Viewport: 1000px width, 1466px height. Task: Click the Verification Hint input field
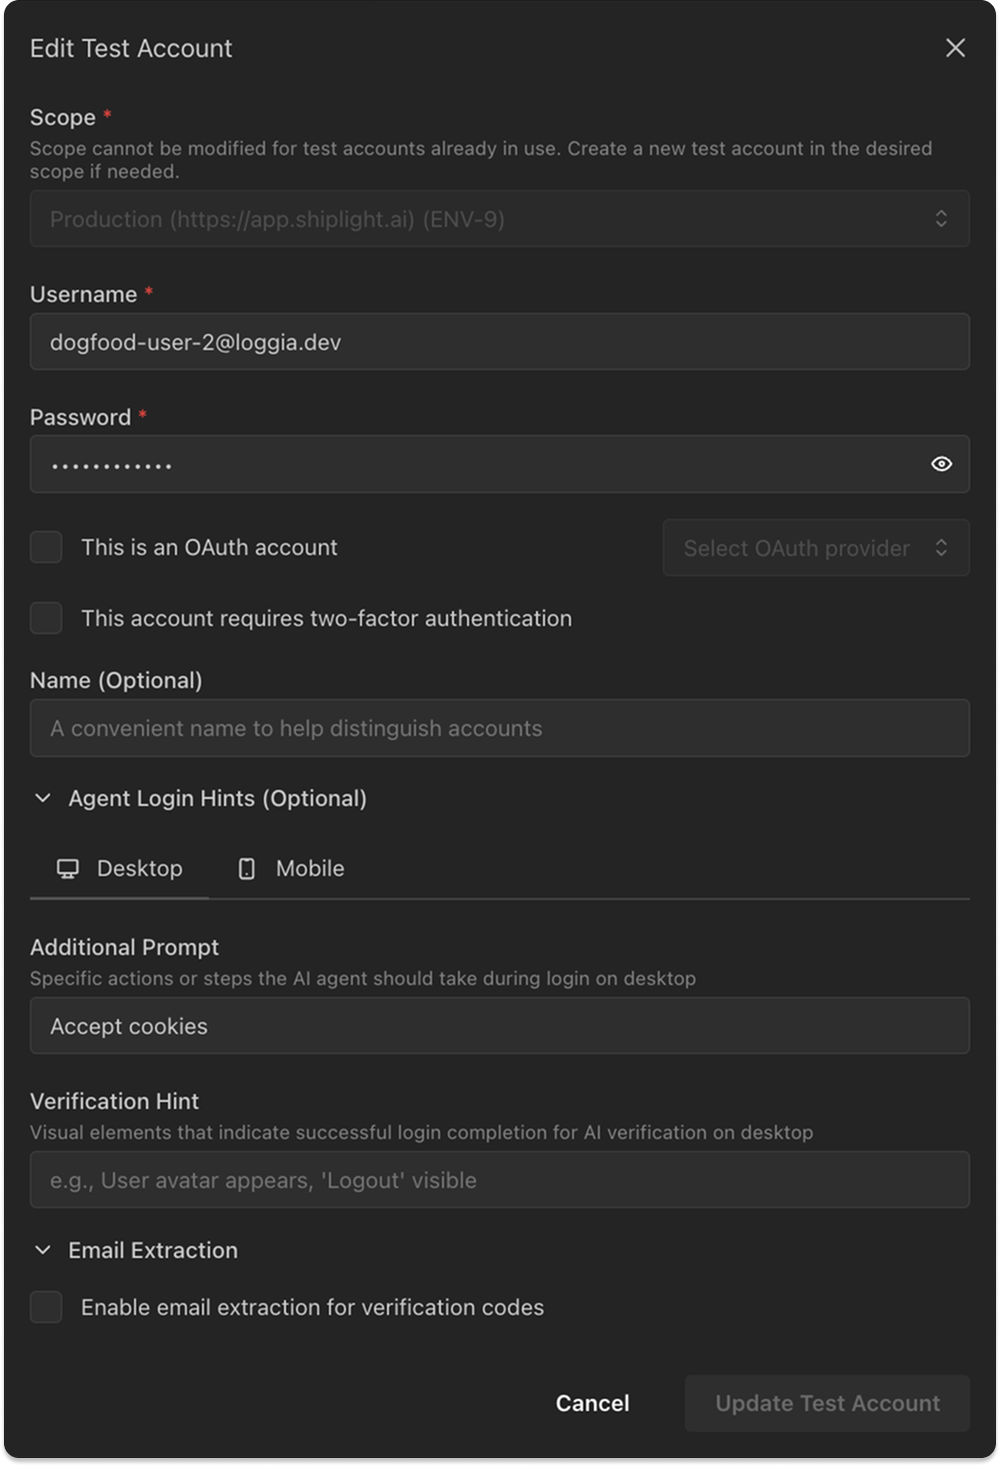point(500,1179)
